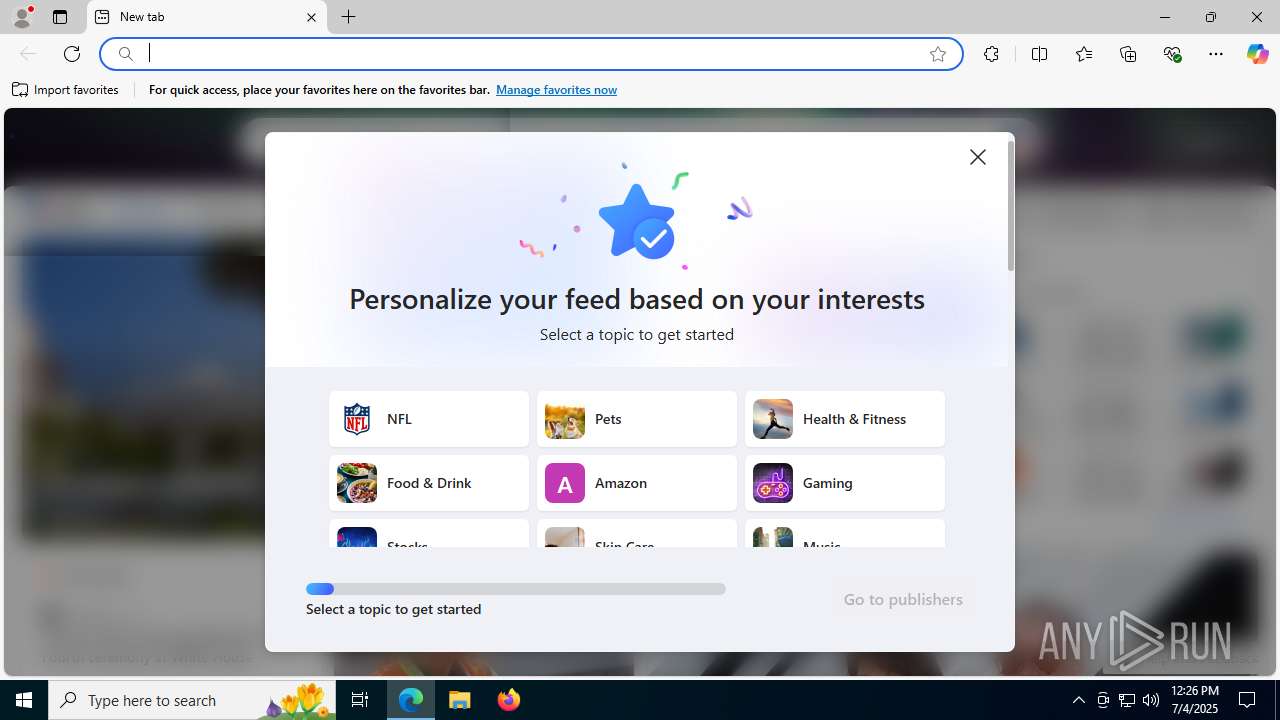1280x720 pixels.
Task: Refresh the page
Action: point(72,54)
